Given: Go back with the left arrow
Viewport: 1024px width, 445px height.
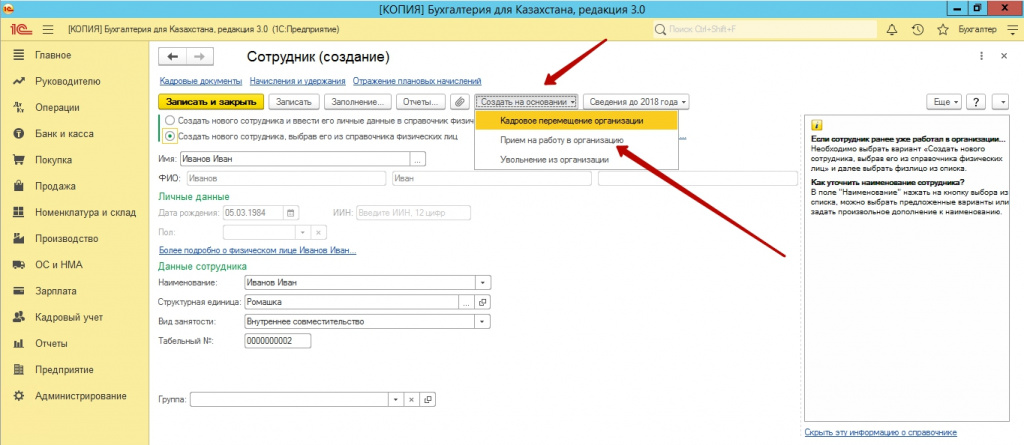Looking at the screenshot, I should (172, 57).
